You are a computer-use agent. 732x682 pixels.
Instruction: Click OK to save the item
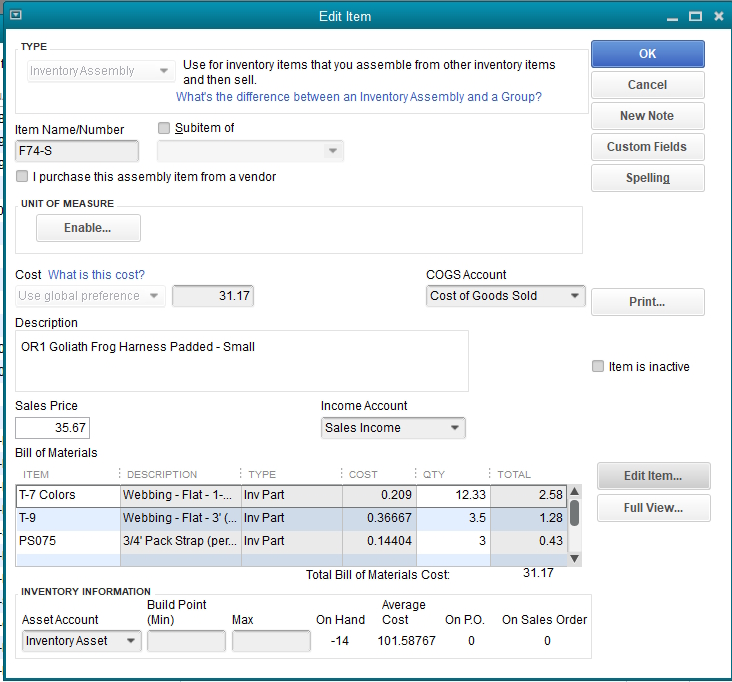[x=647, y=54]
